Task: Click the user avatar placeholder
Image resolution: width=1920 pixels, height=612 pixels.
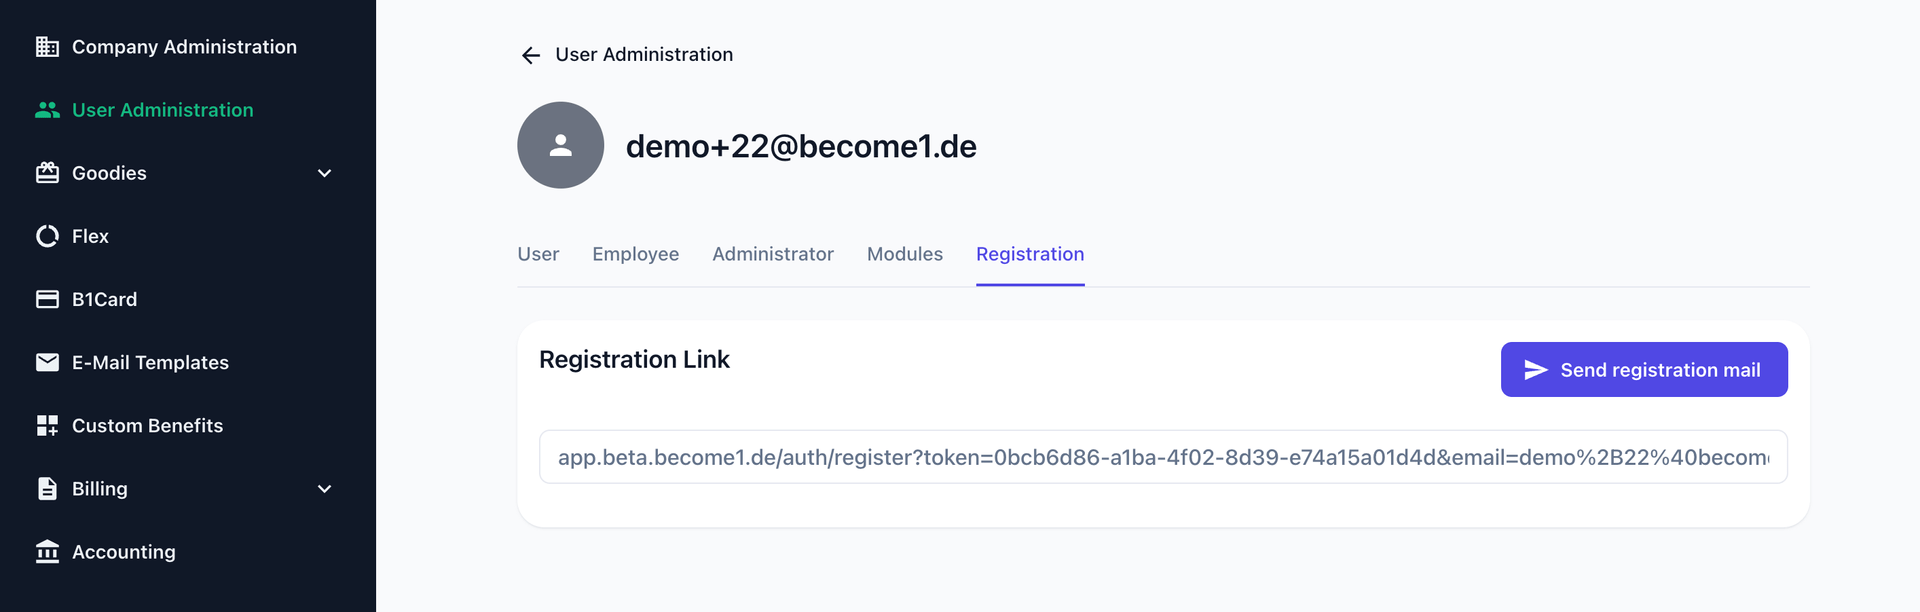Action: [560, 145]
